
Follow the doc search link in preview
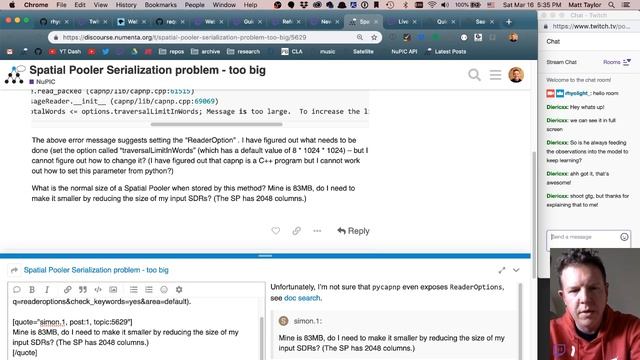302,298
